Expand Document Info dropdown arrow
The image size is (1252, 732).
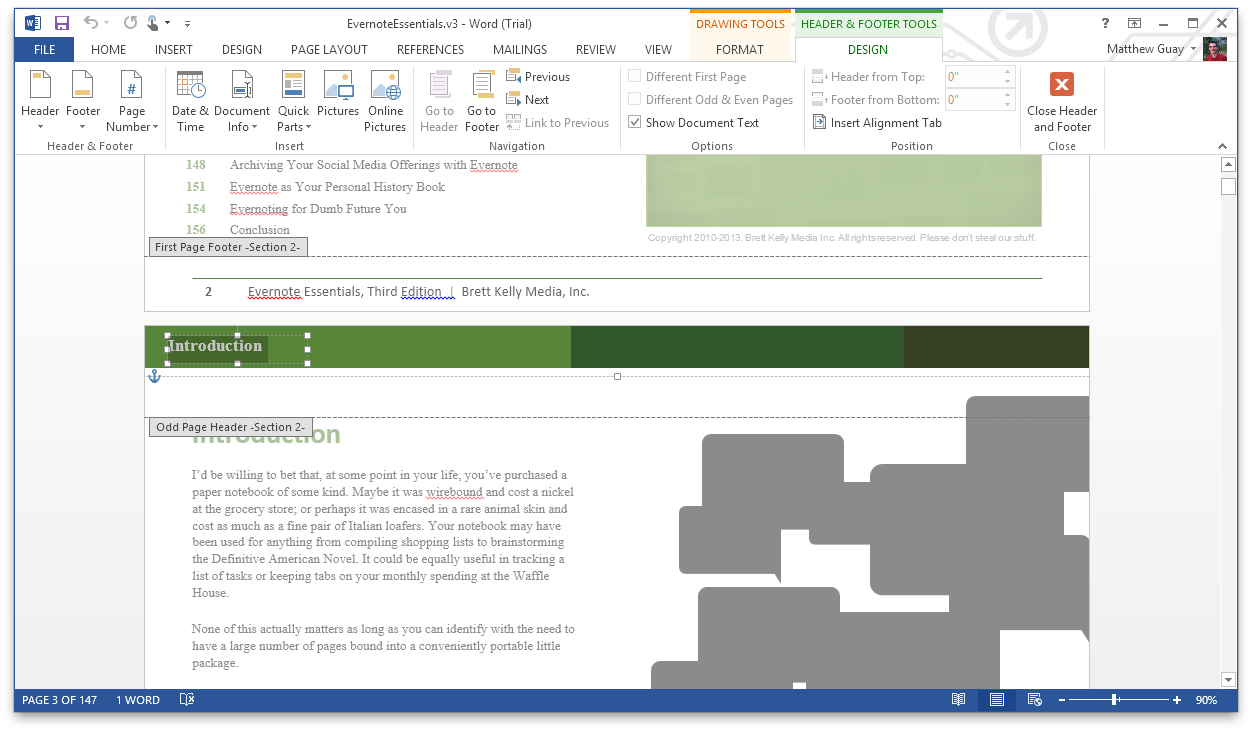(x=255, y=127)
